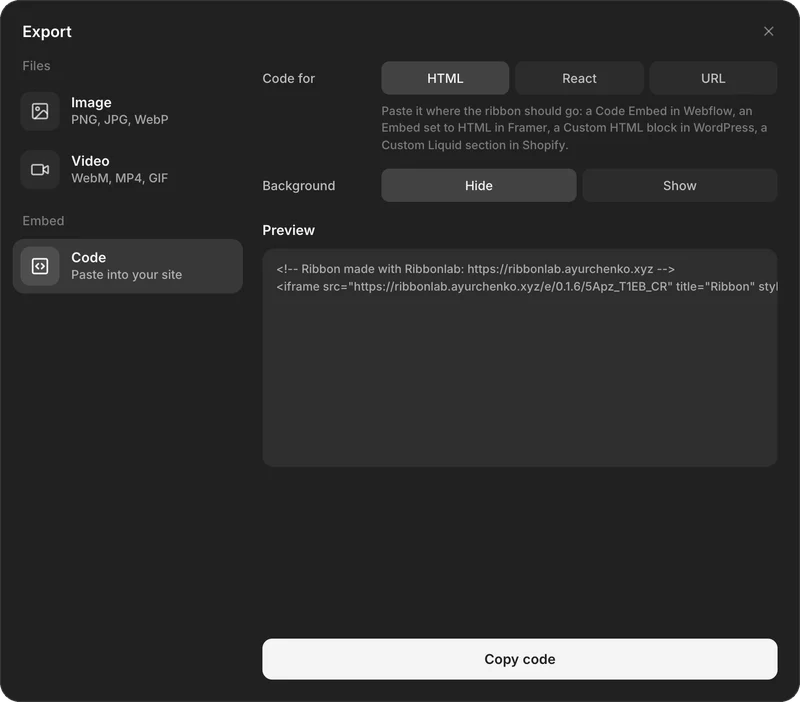Screen dimensions: 800x702
Task: Click the paste instructions help text
Action: [x=574, y=128]
